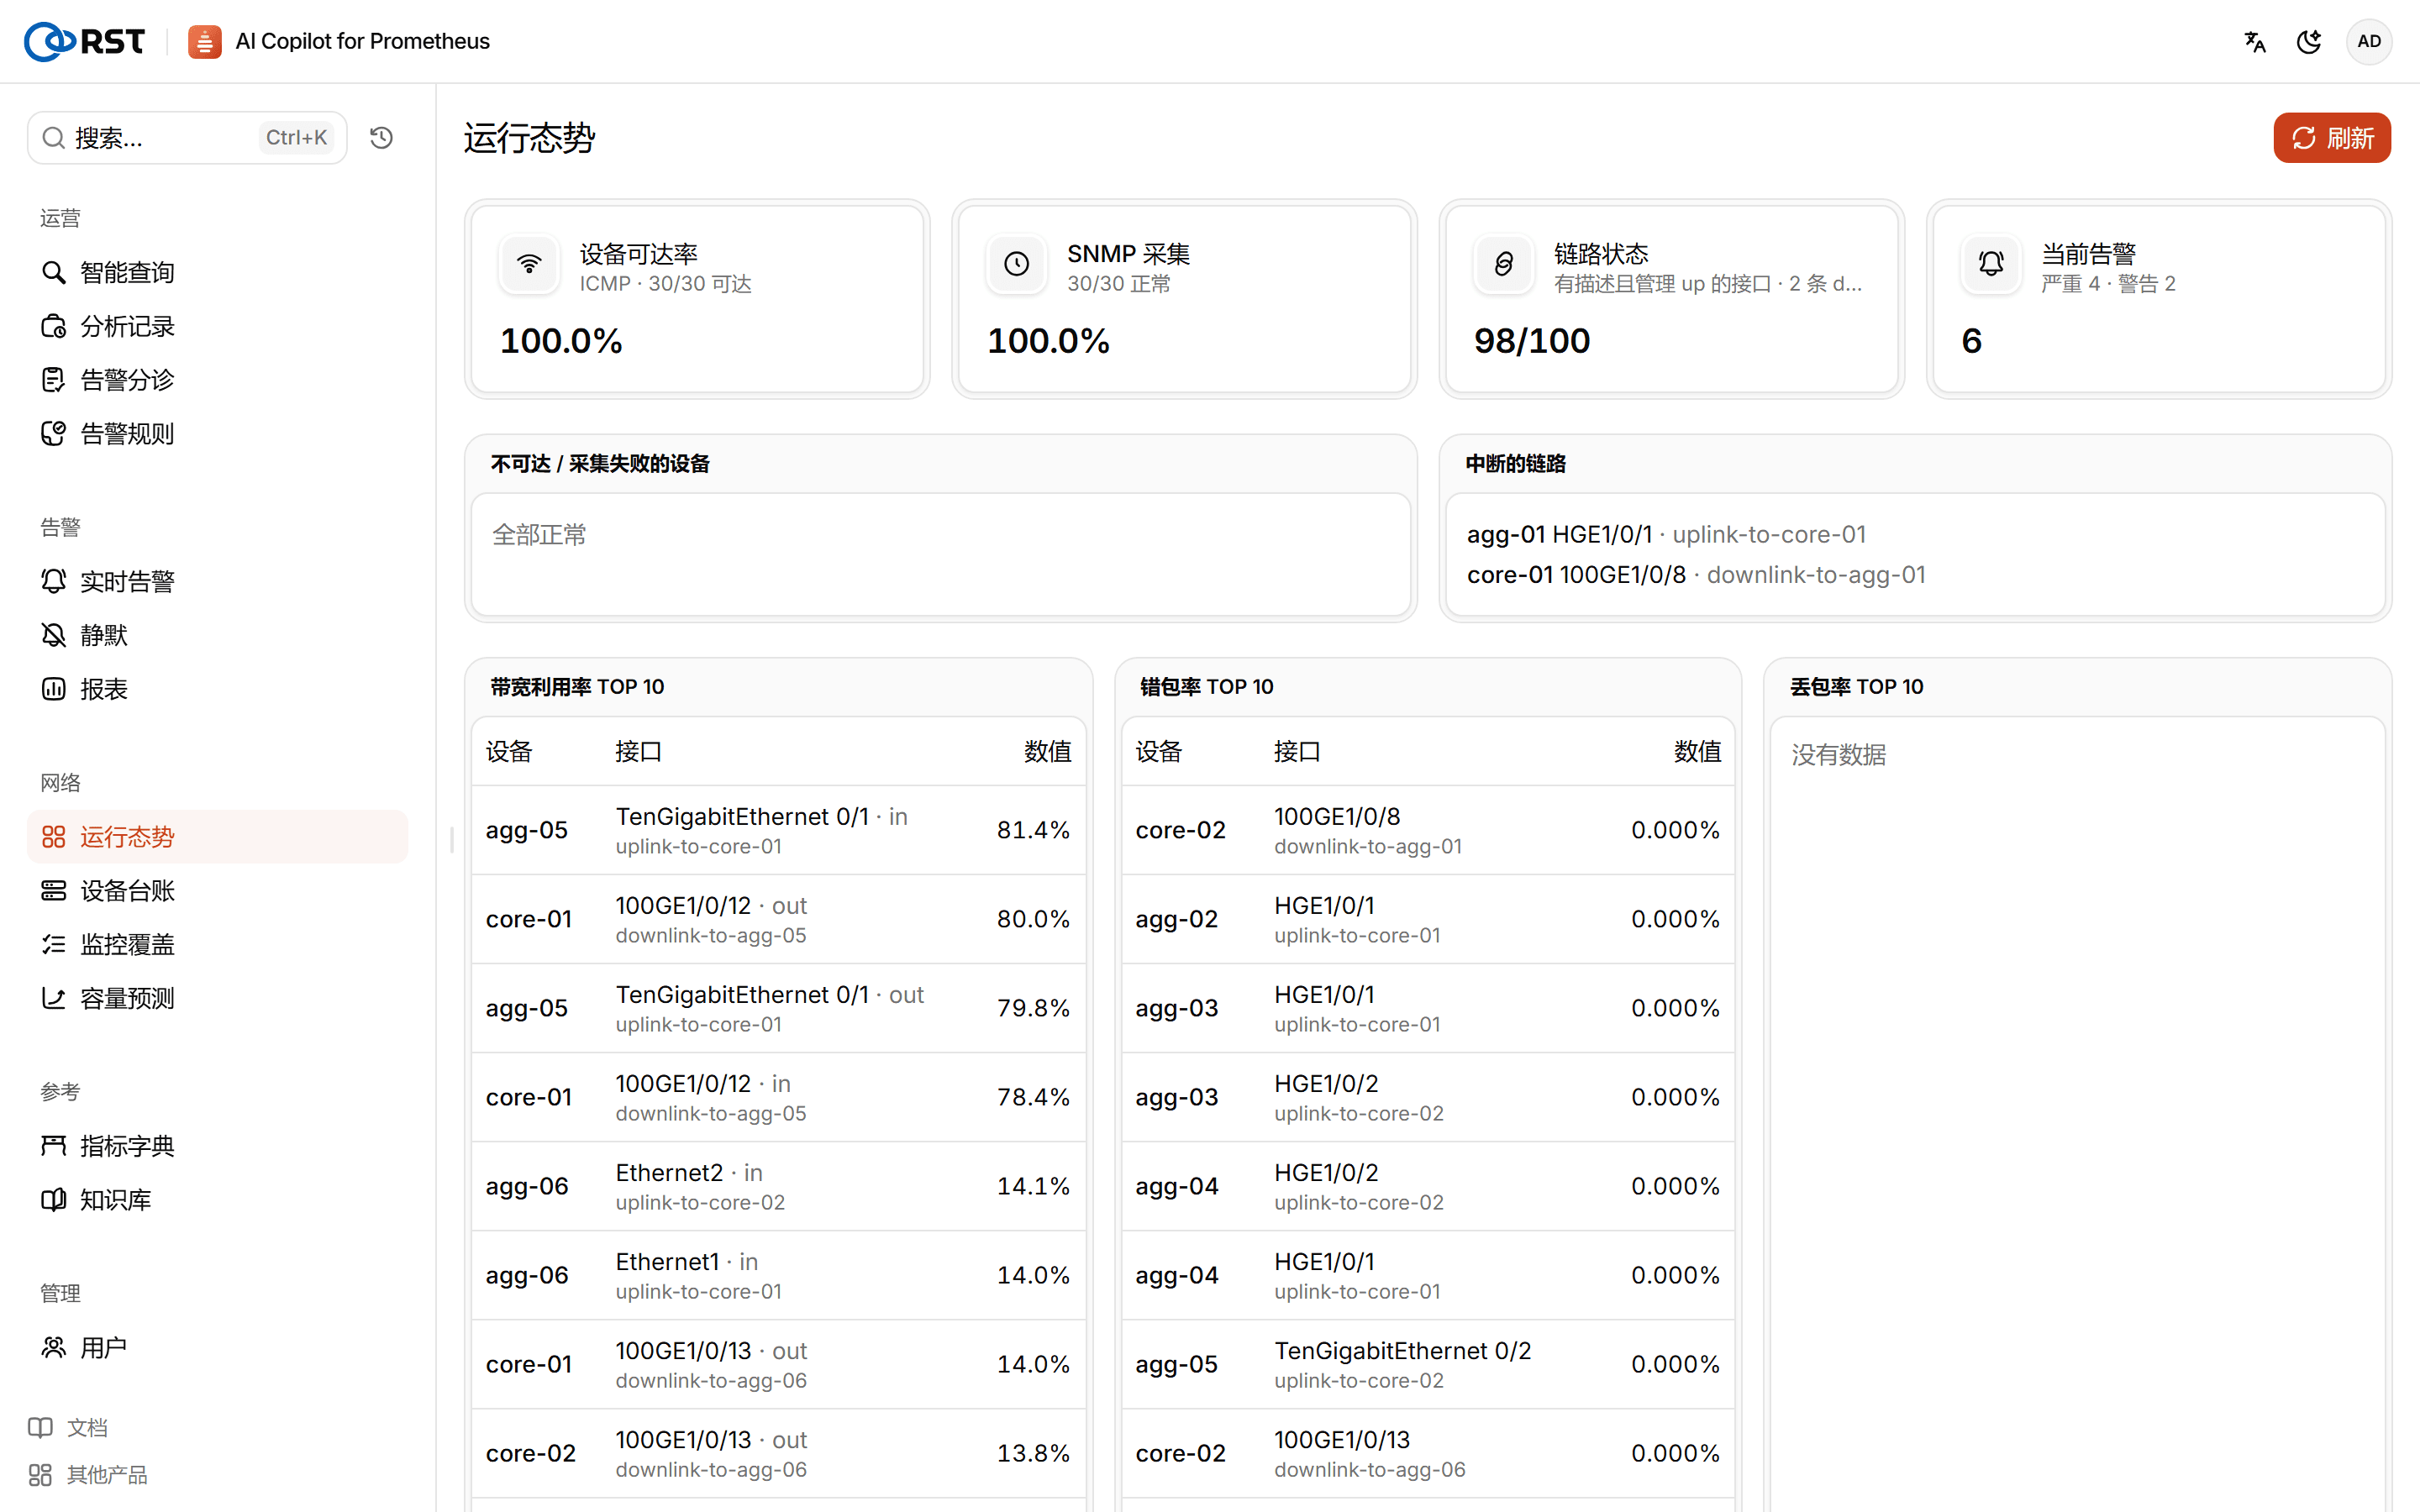Screen dimensions: 2420x1512
Task: Click the 当前告警 card bell icon
Action: tap(1991, 264)
